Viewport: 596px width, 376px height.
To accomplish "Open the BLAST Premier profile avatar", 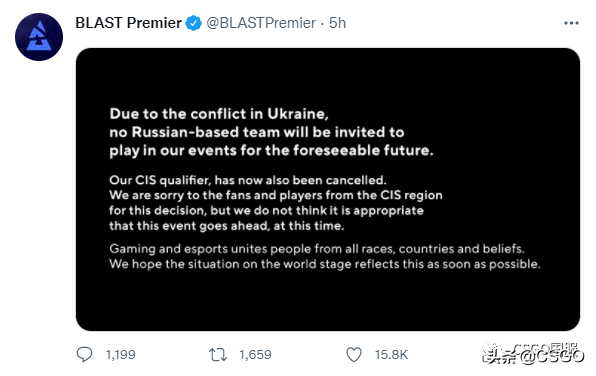I will coord(39,37).
